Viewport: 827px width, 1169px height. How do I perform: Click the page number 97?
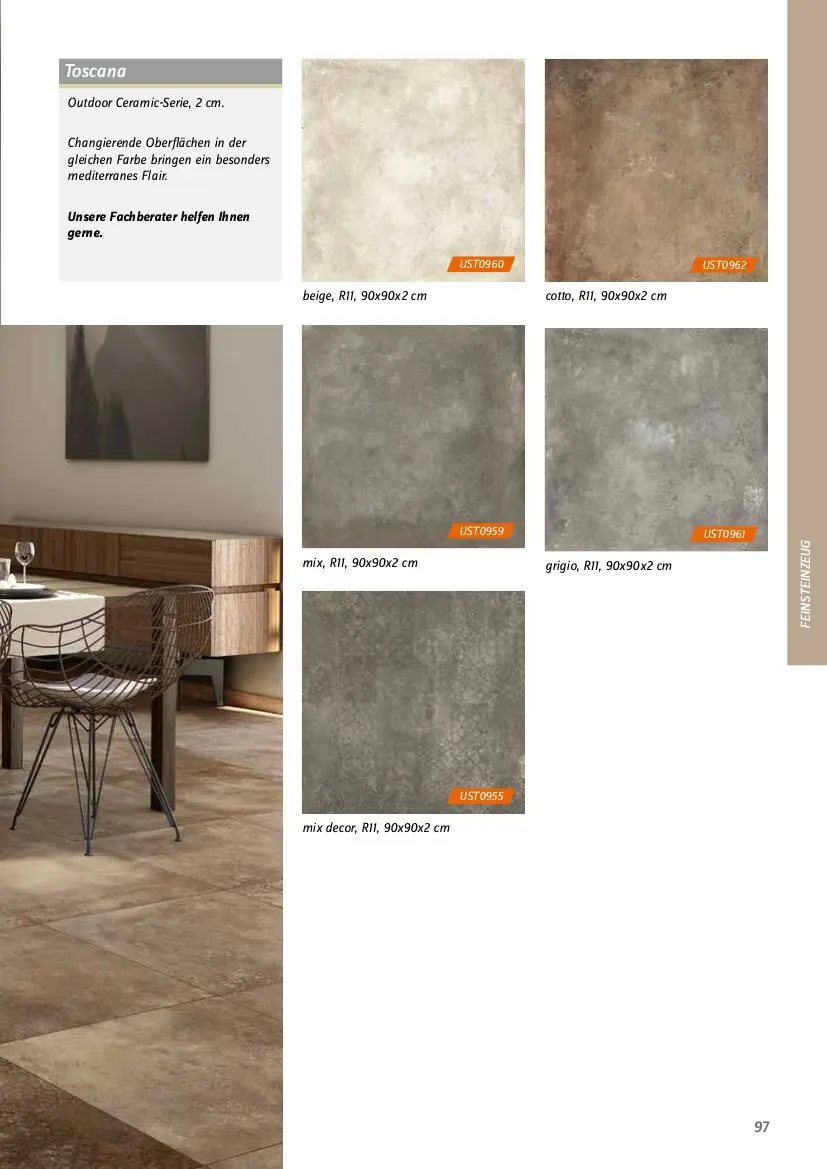coord(761,1127)
